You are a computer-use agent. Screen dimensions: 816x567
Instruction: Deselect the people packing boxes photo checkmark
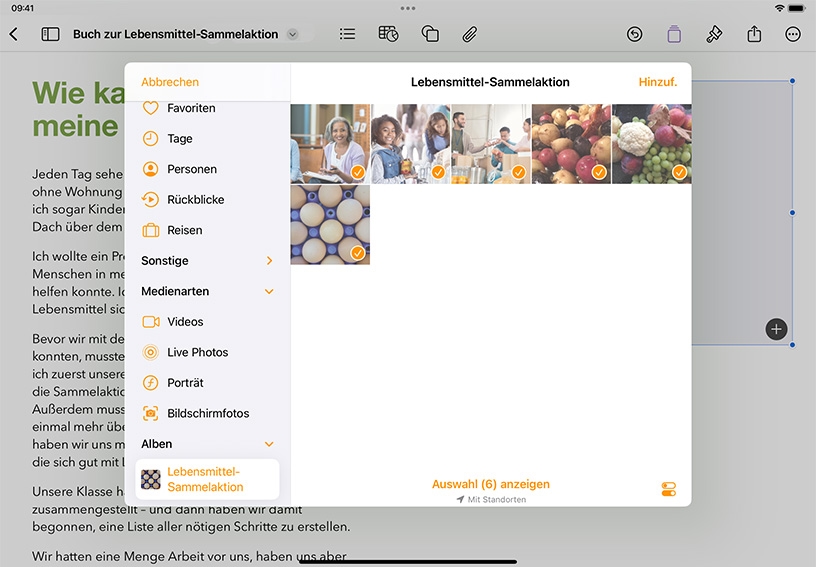click(518, 172)
